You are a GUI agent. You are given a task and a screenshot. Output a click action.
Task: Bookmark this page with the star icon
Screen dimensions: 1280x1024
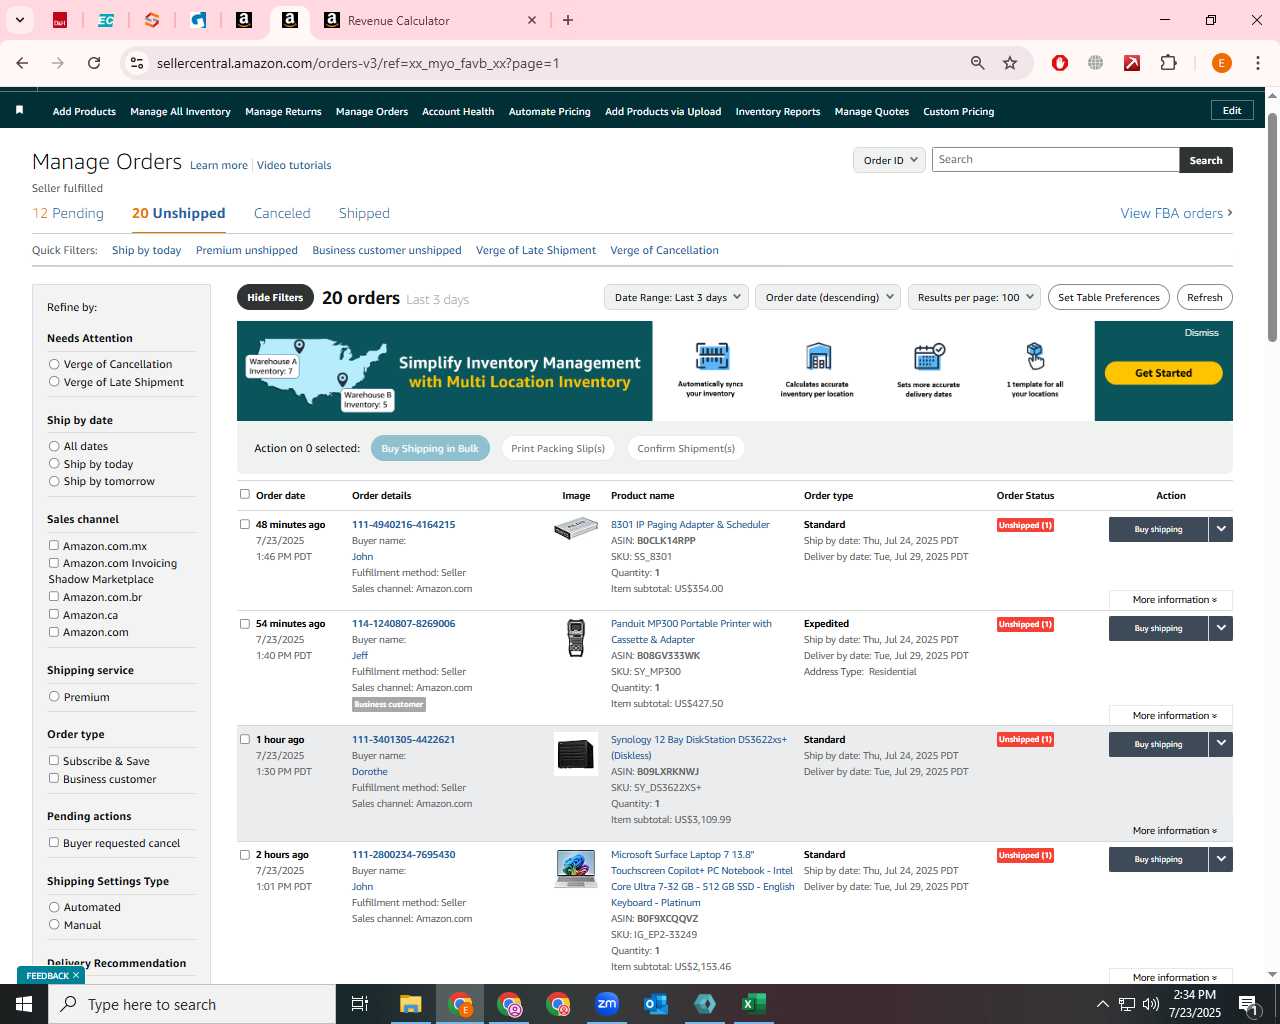(1010, 63)
